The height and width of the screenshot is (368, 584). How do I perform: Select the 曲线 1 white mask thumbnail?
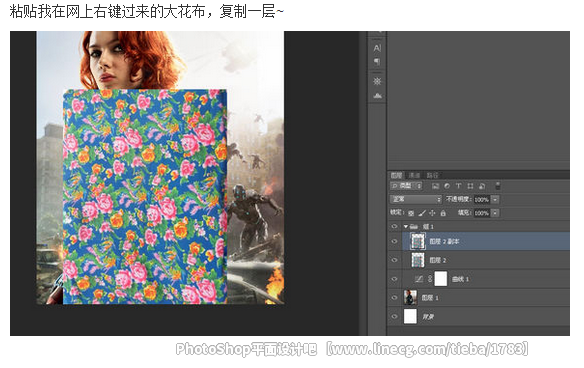pos(441,279)
